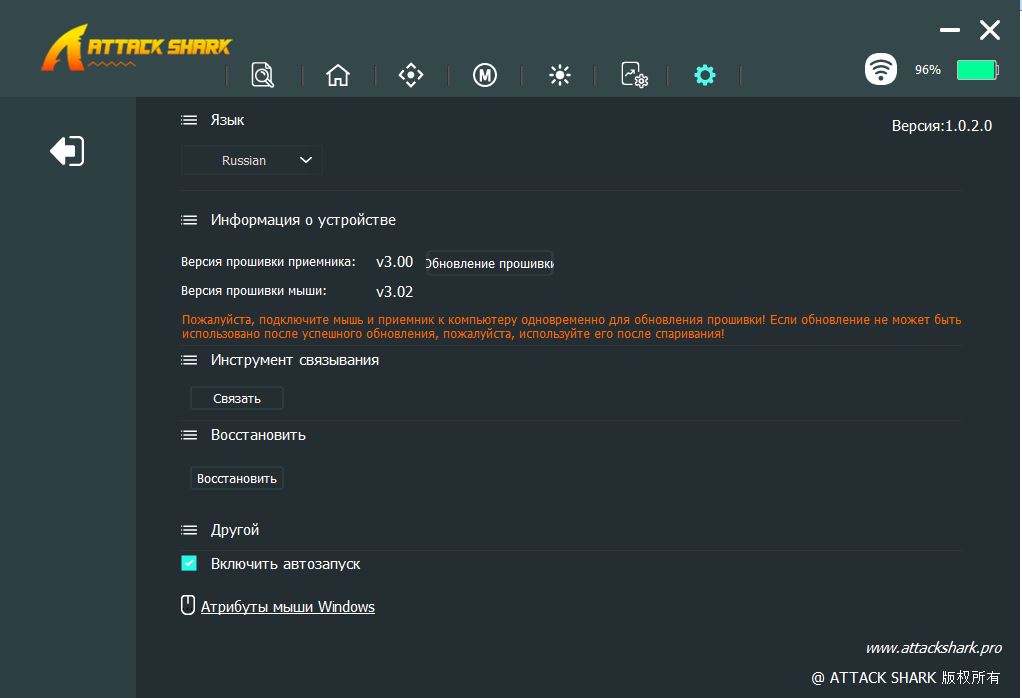Open Атрибуты мыши Windows link

pyautogui.click(x=287, y=607)
